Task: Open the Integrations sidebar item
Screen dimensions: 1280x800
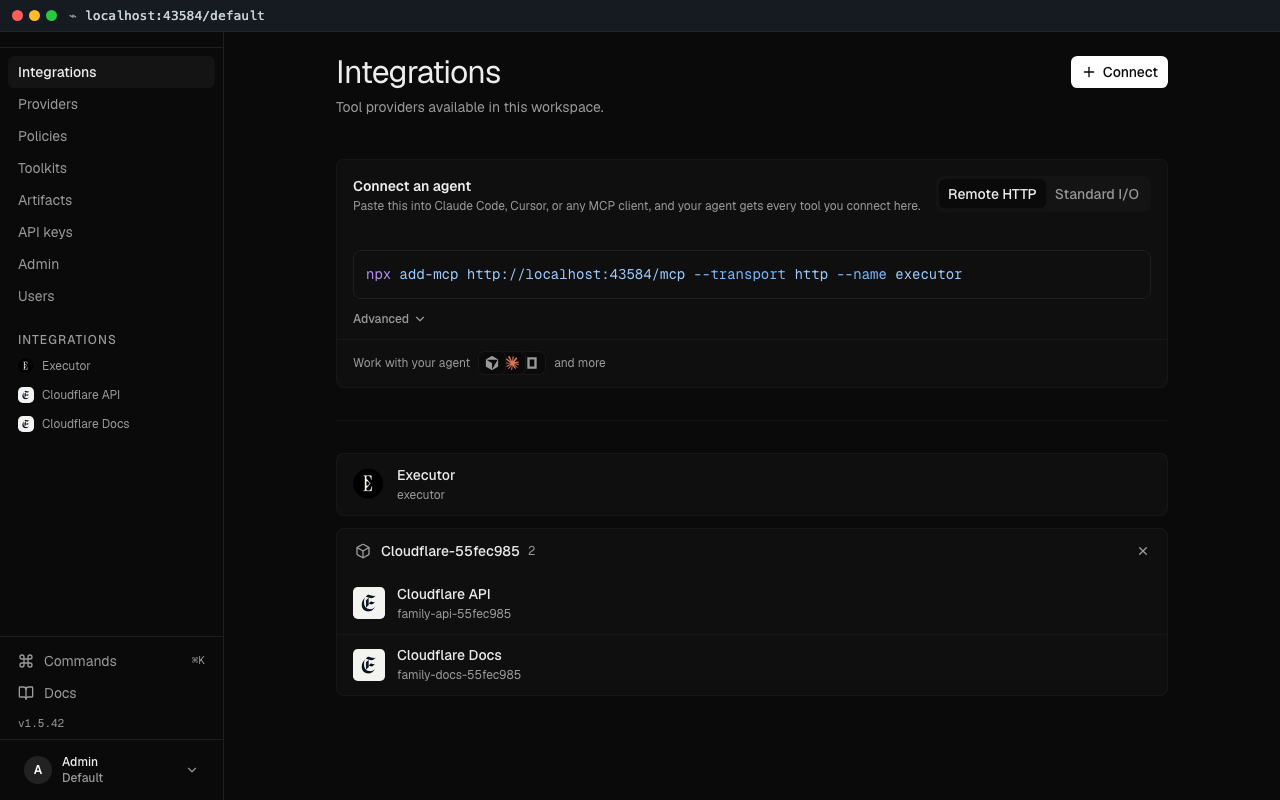Action: coord(111,72)
